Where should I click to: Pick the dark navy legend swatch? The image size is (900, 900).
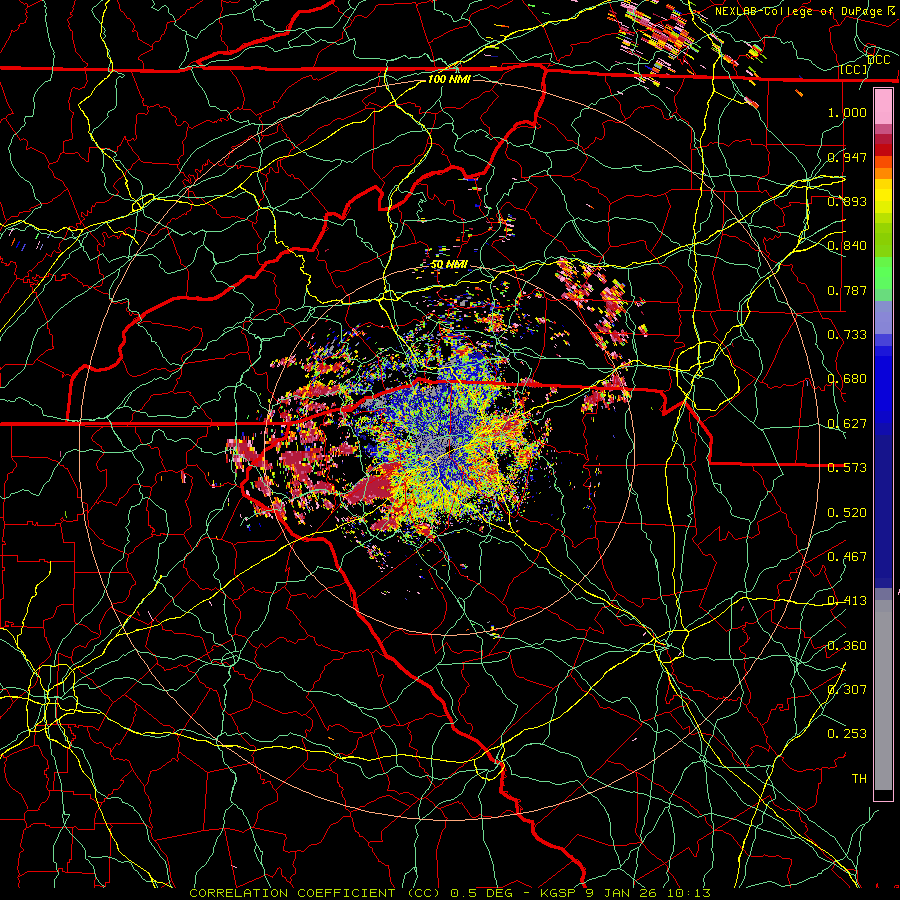click(883, 511)
